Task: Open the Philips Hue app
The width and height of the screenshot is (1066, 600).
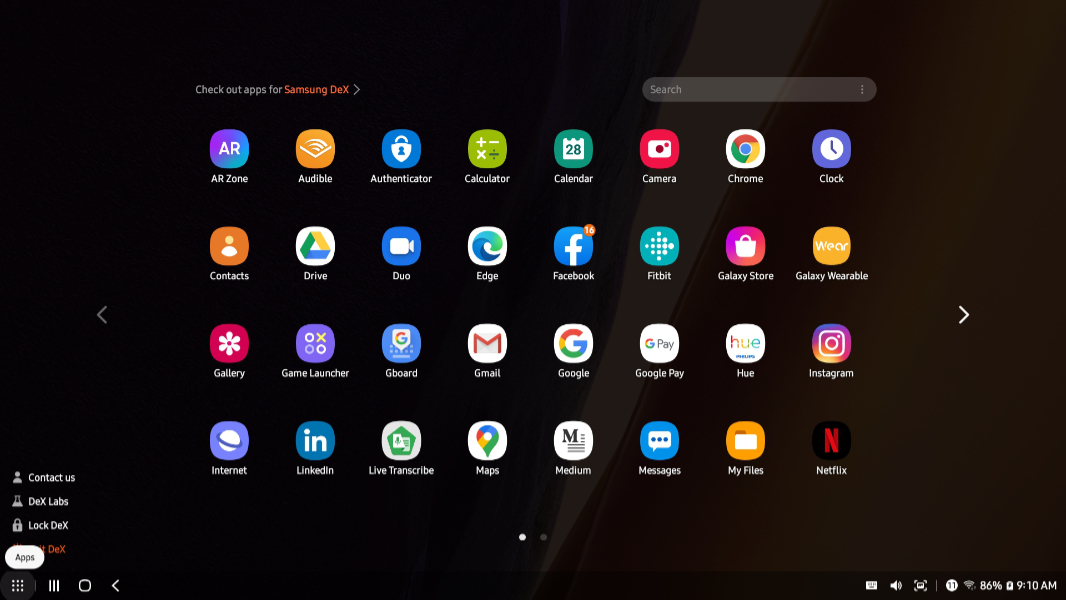Action: tap(745, 344)
